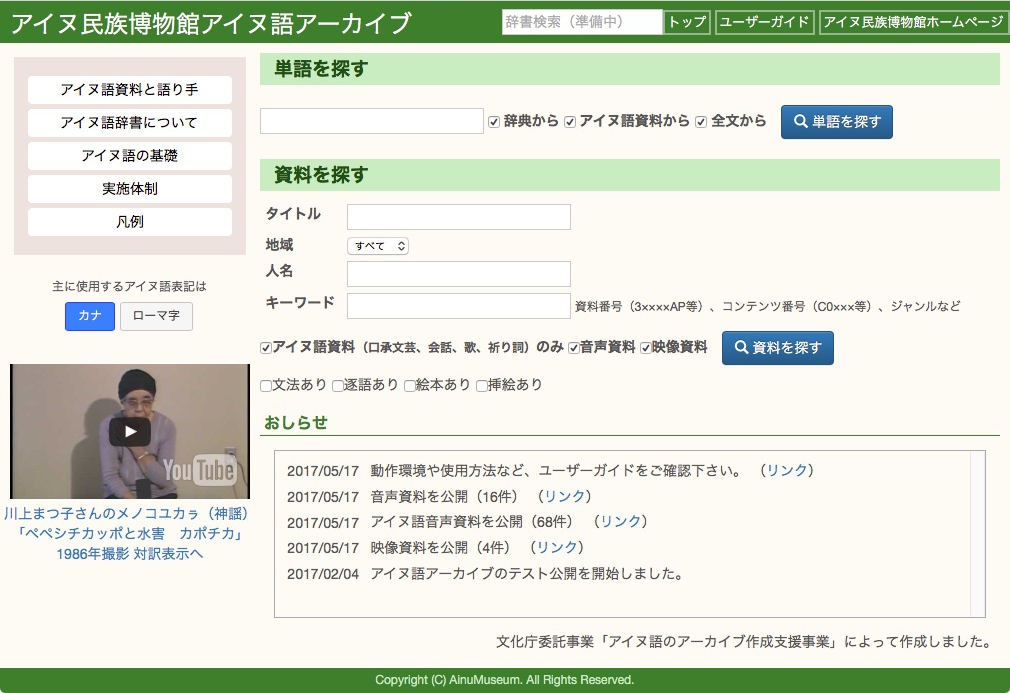
Task: Select カナ notation button
Action: (x=90, y=316)
